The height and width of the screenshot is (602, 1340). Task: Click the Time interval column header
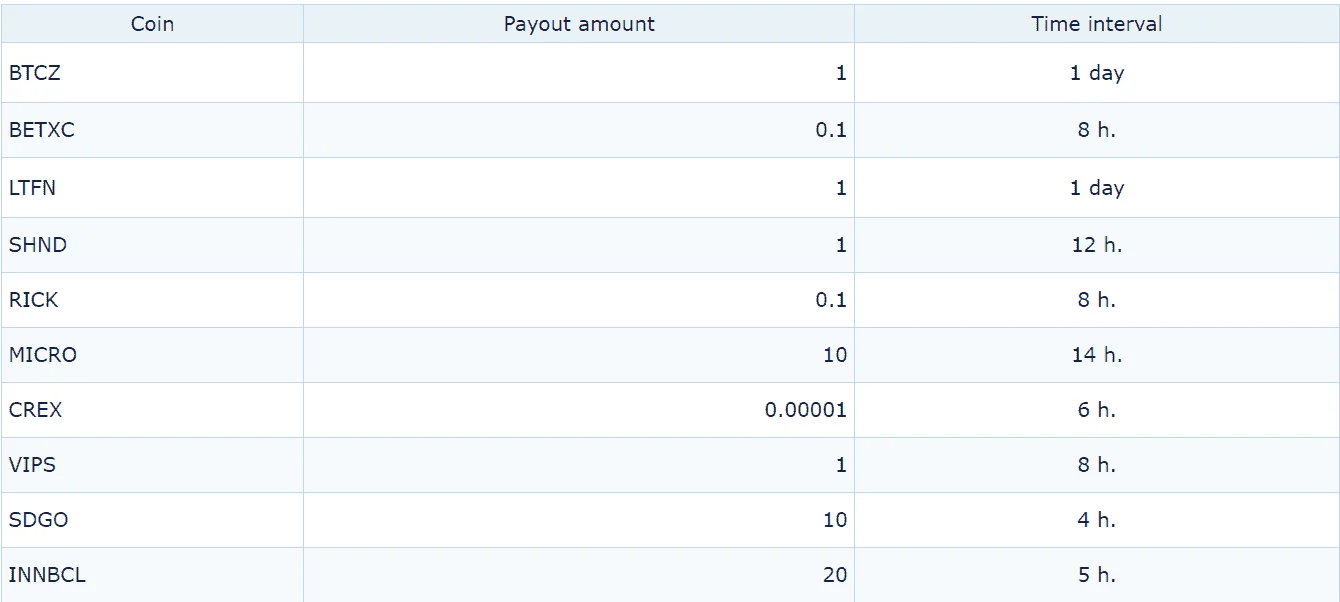pos(1097,24)
